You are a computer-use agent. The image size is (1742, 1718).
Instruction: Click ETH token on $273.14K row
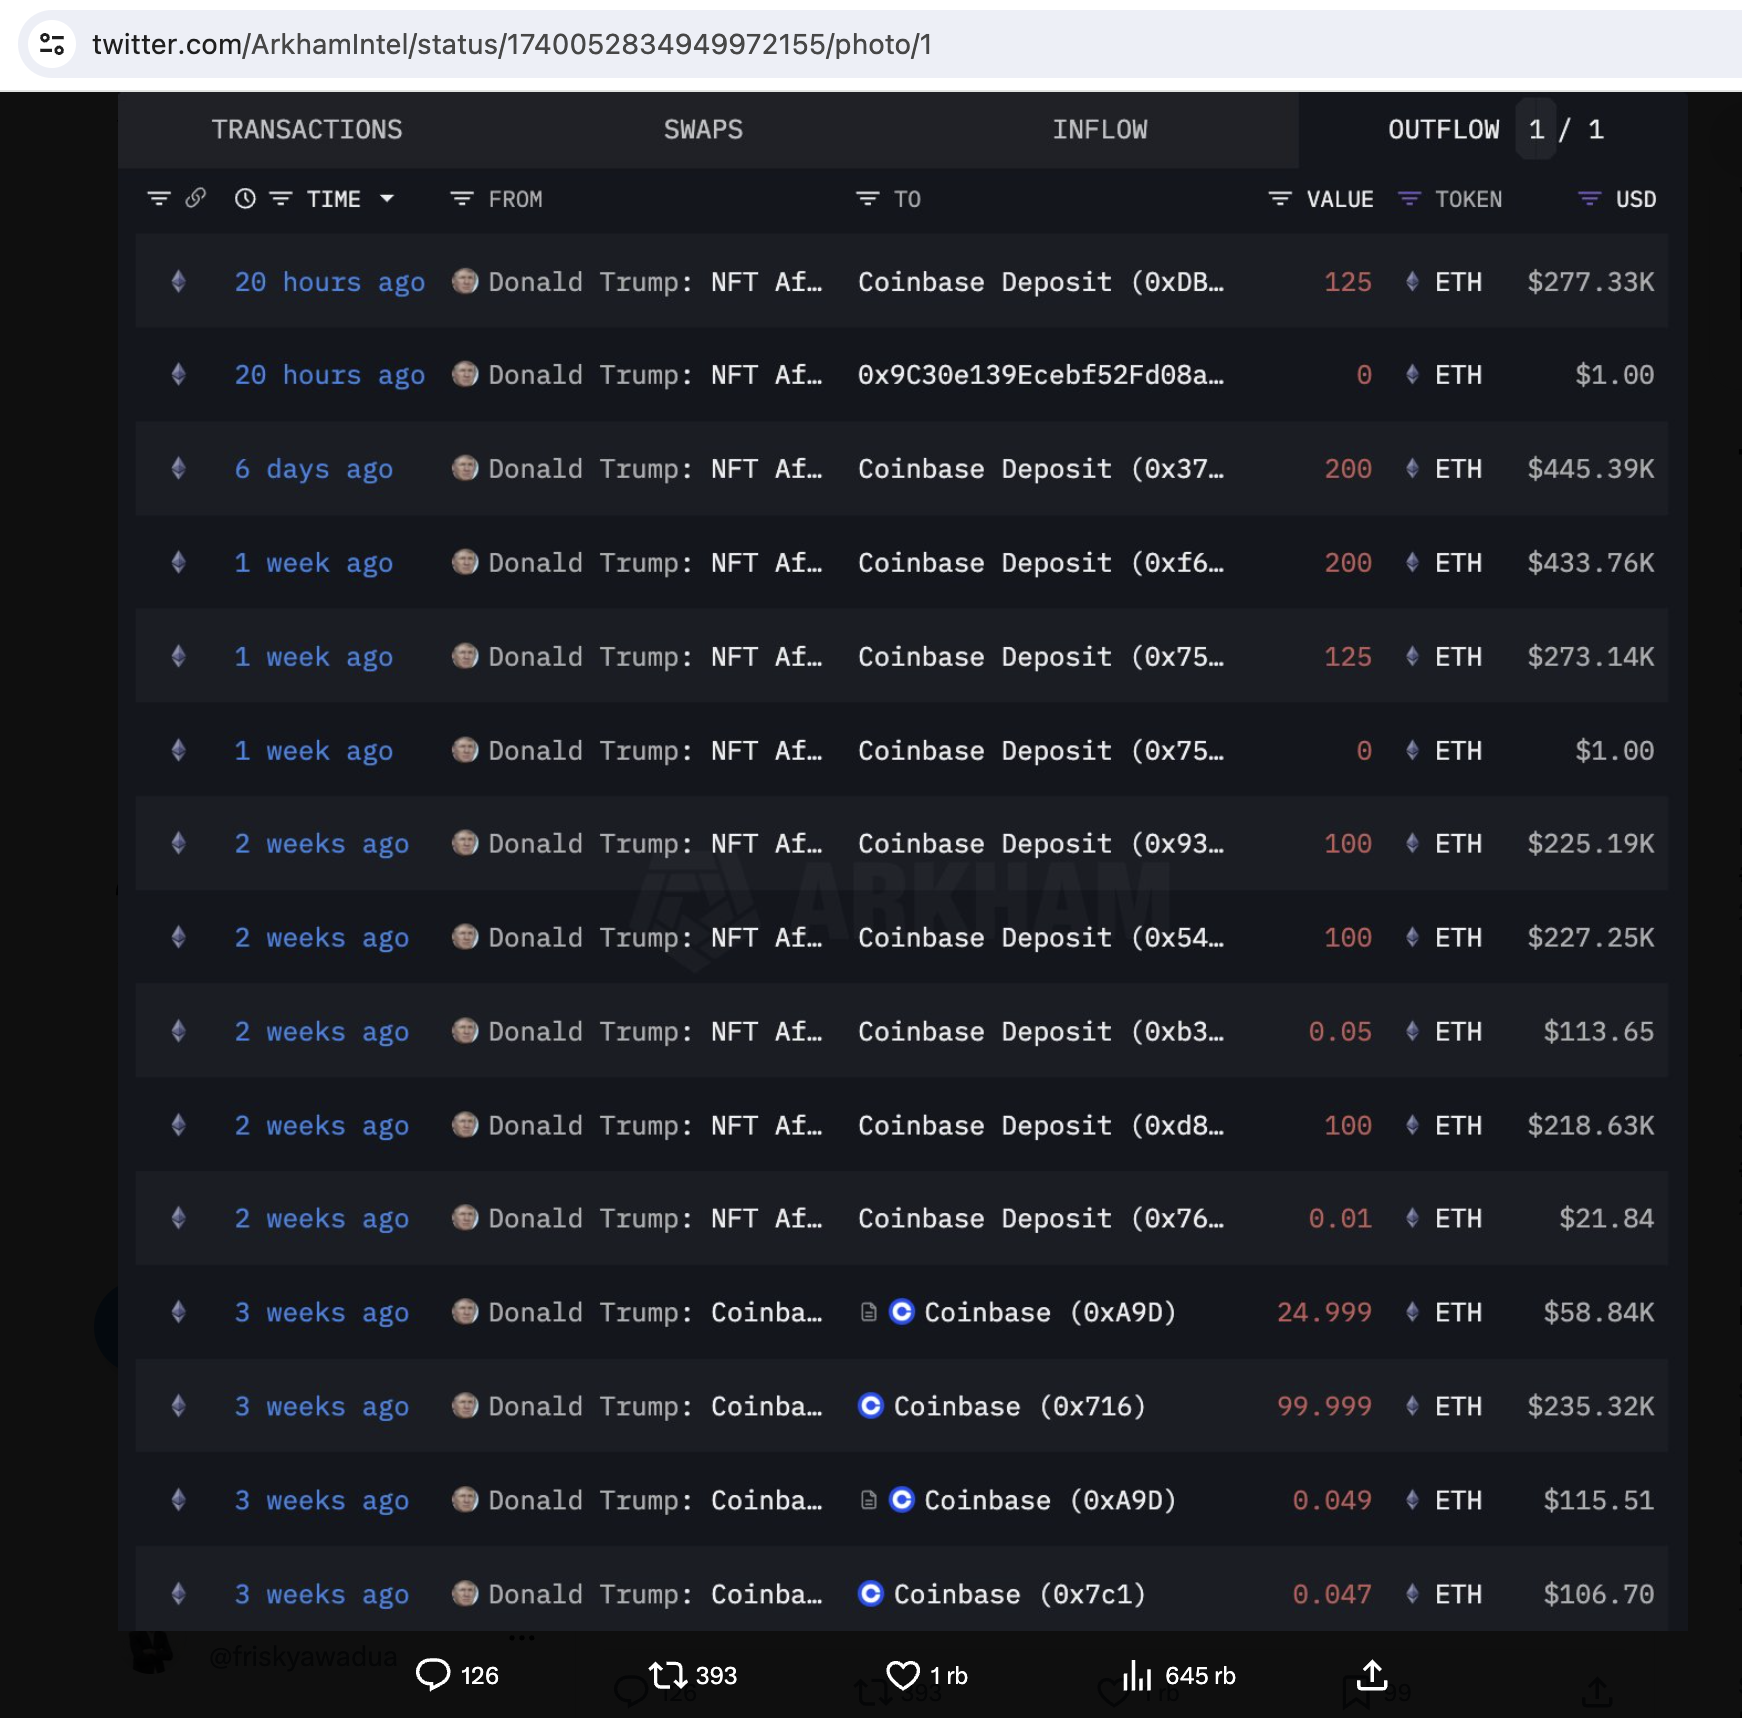tap(1459, 657)
